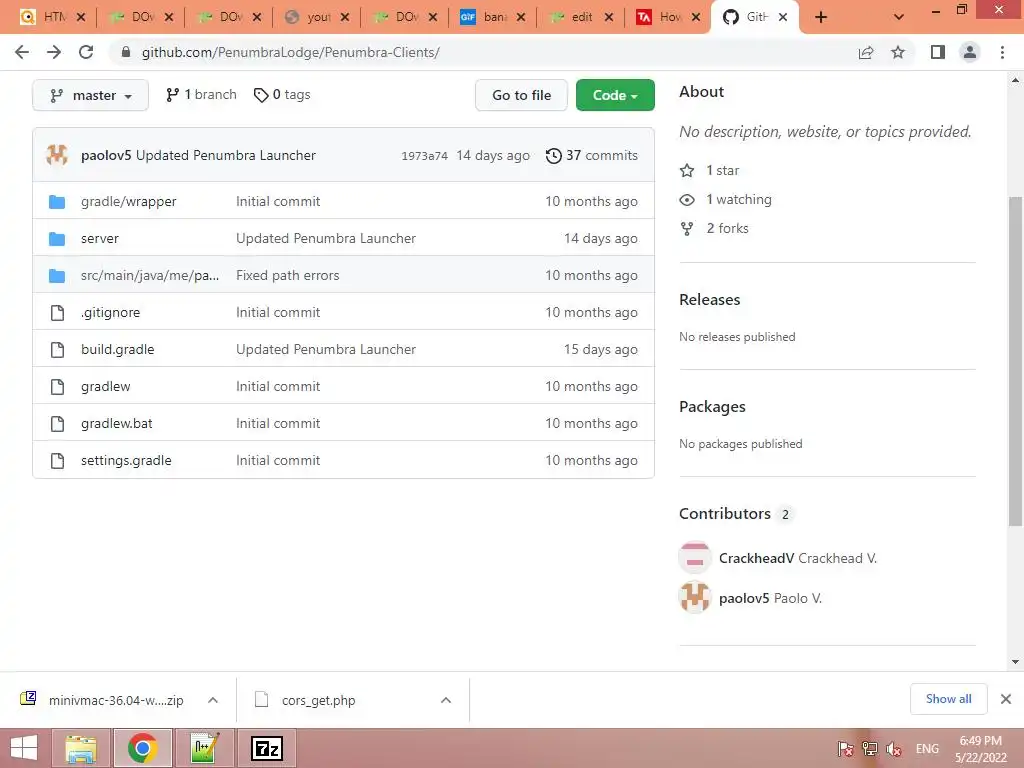
Task: Open the master branch dropdown
Action: tap(90, 95)
